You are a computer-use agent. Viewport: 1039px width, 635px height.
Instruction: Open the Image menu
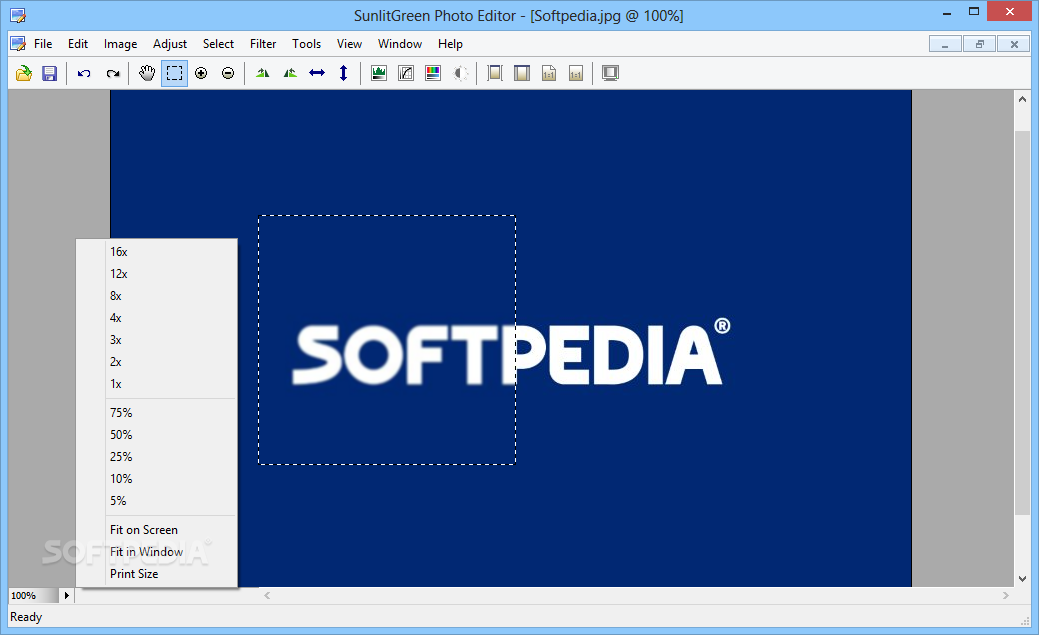(x=121, y=44)
